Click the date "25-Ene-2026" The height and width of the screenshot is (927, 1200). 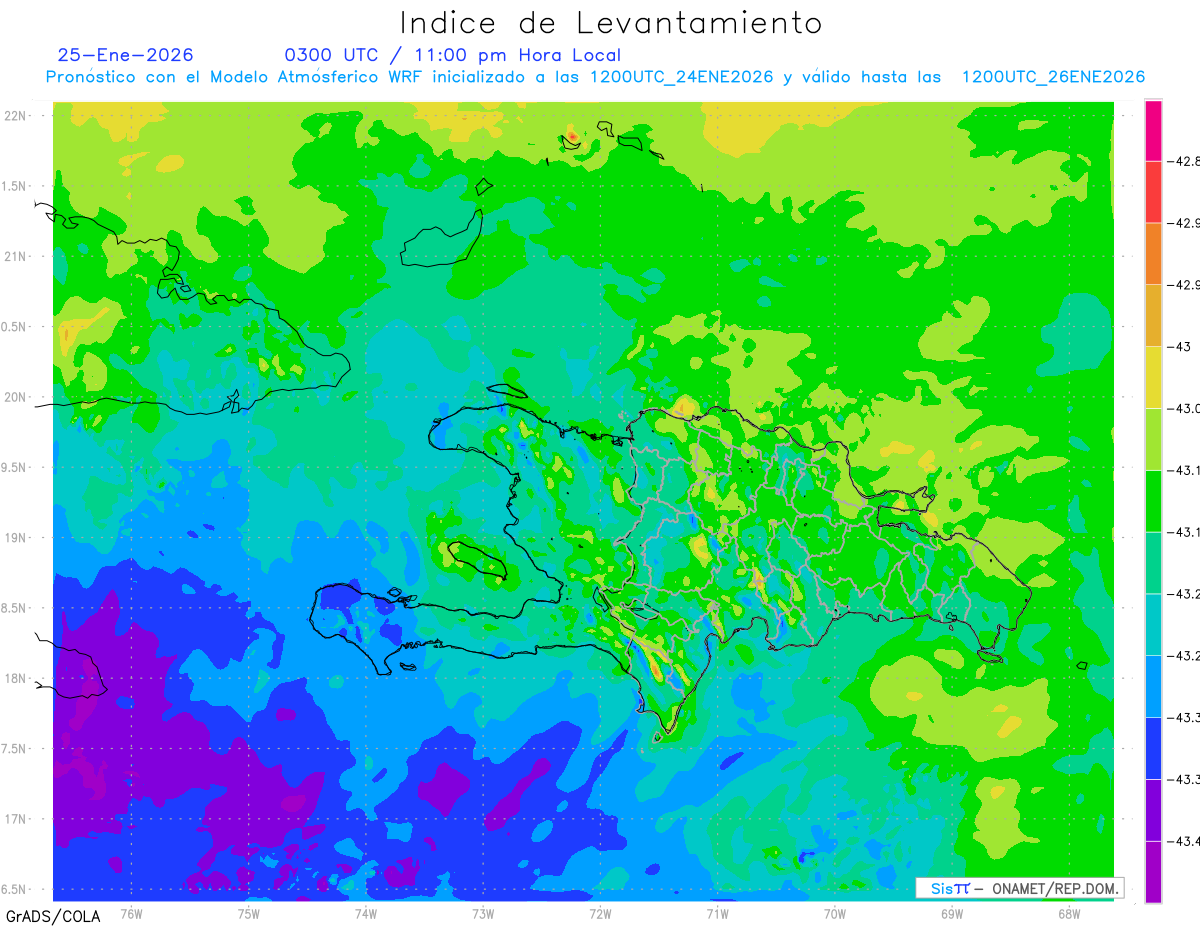(x=126, y=55)
